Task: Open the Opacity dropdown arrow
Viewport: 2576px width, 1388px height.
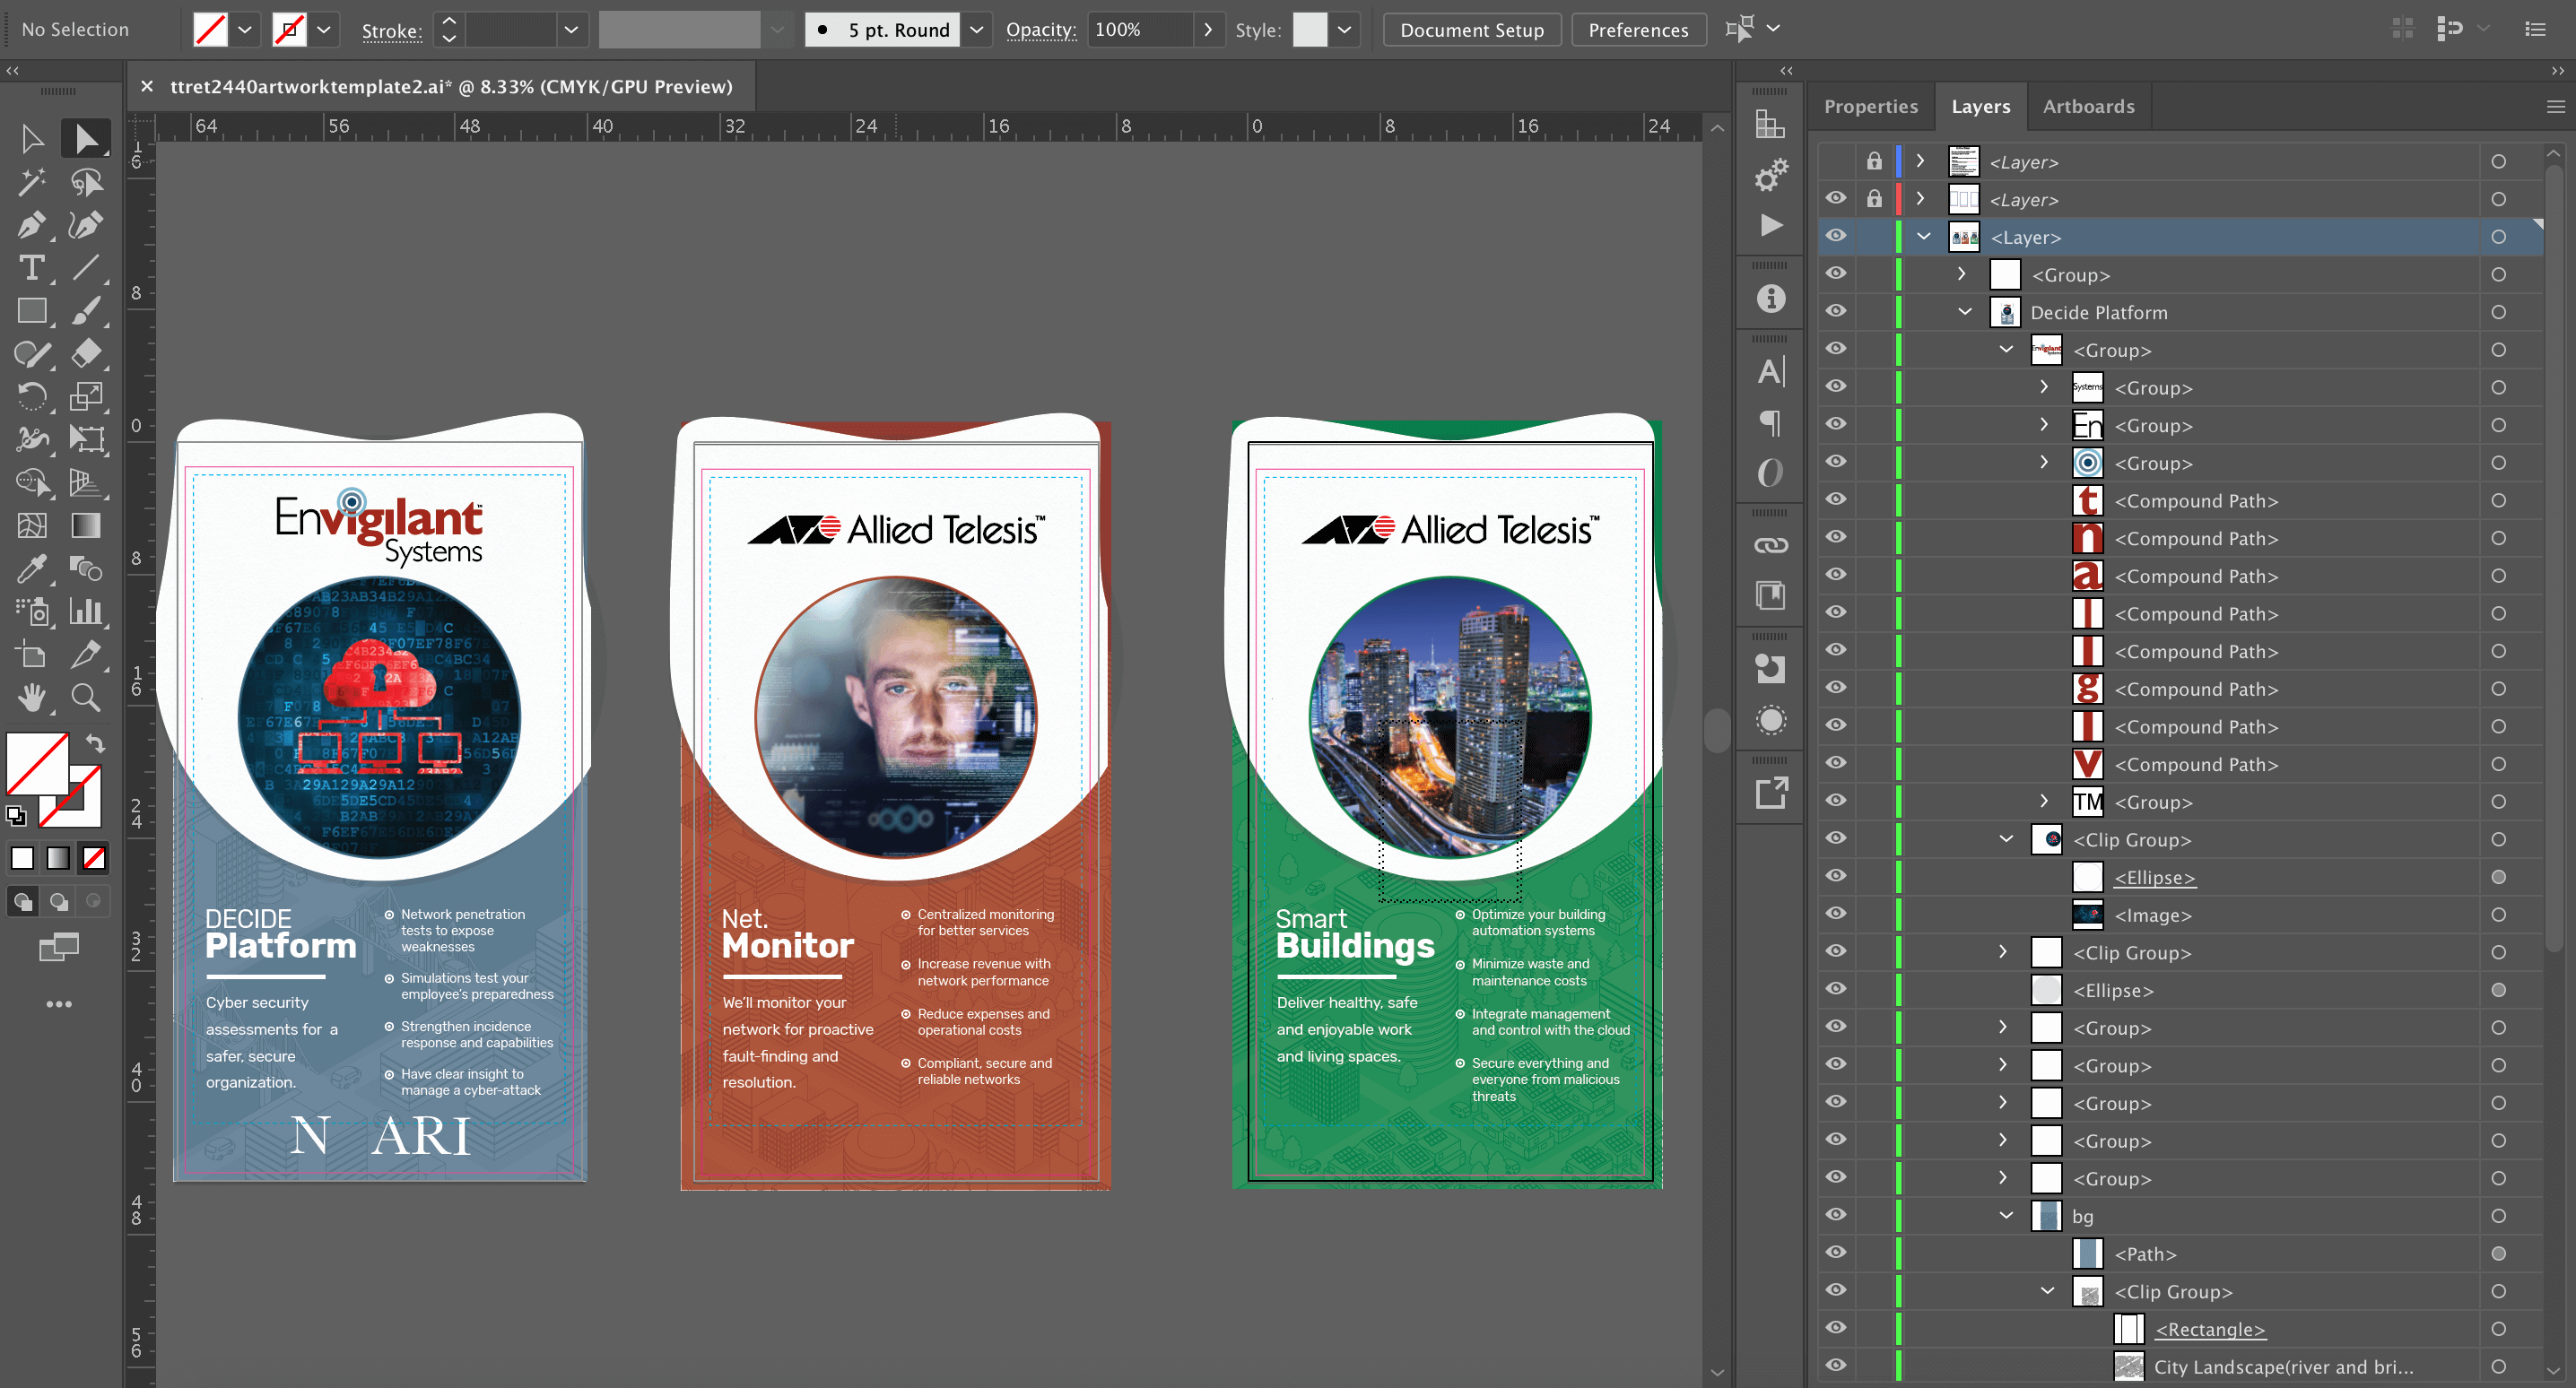Action: click(x=1208, y=30)
